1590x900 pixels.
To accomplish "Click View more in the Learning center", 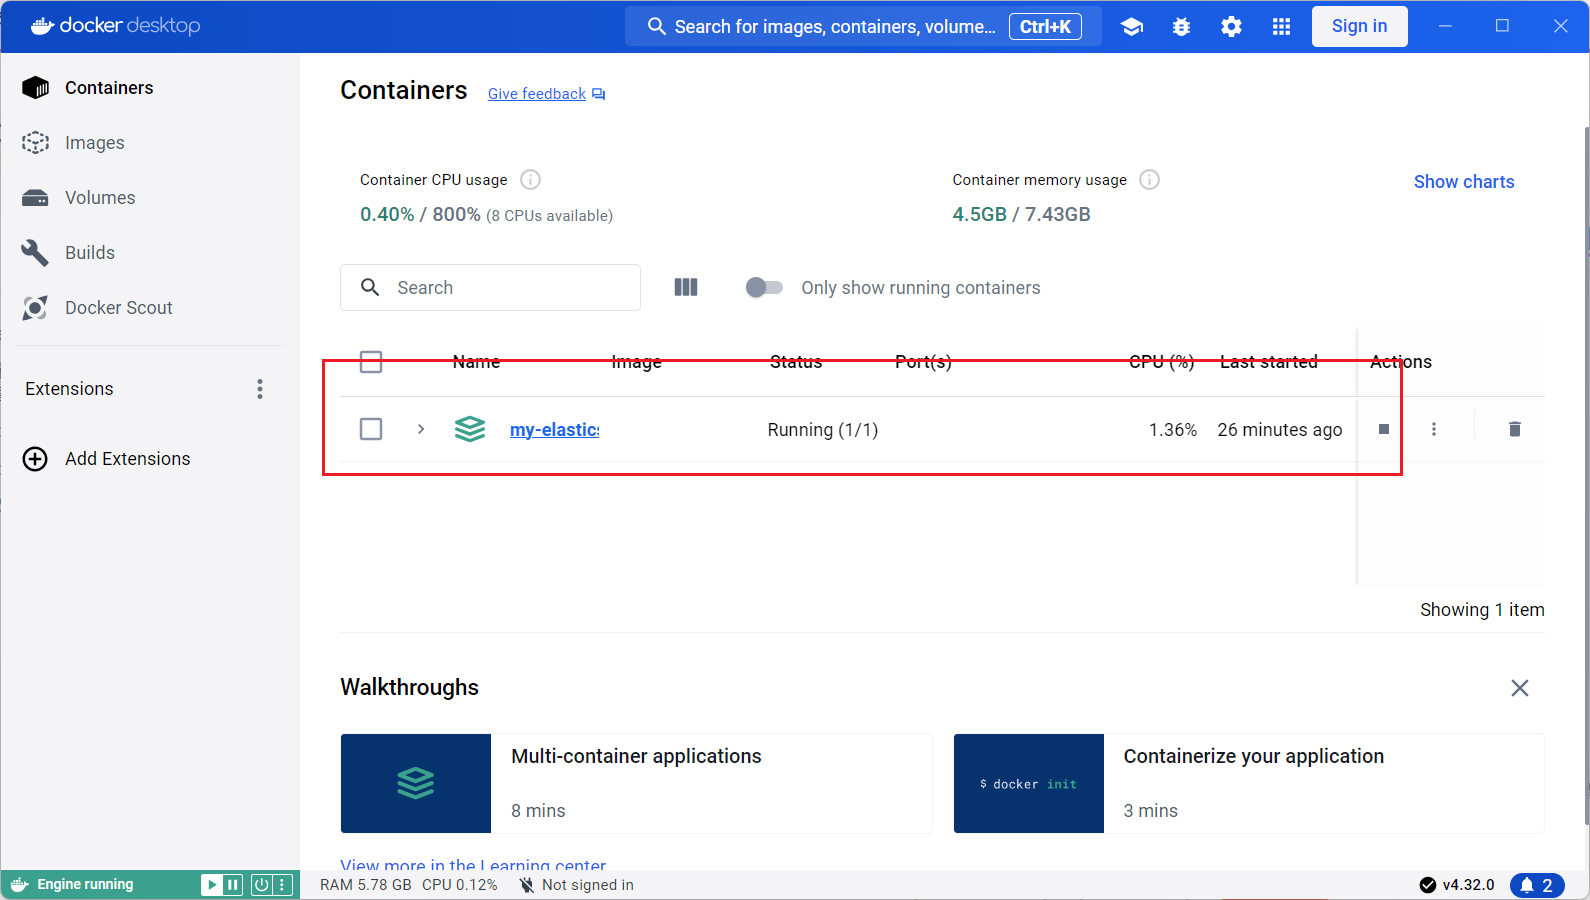I will coord(473,863).
